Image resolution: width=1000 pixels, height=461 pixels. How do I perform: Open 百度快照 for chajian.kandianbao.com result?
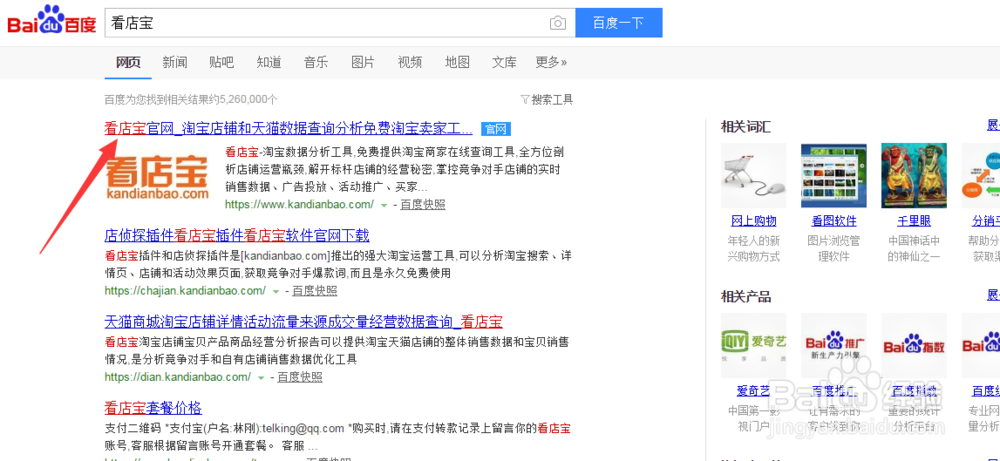coord(315,291)
